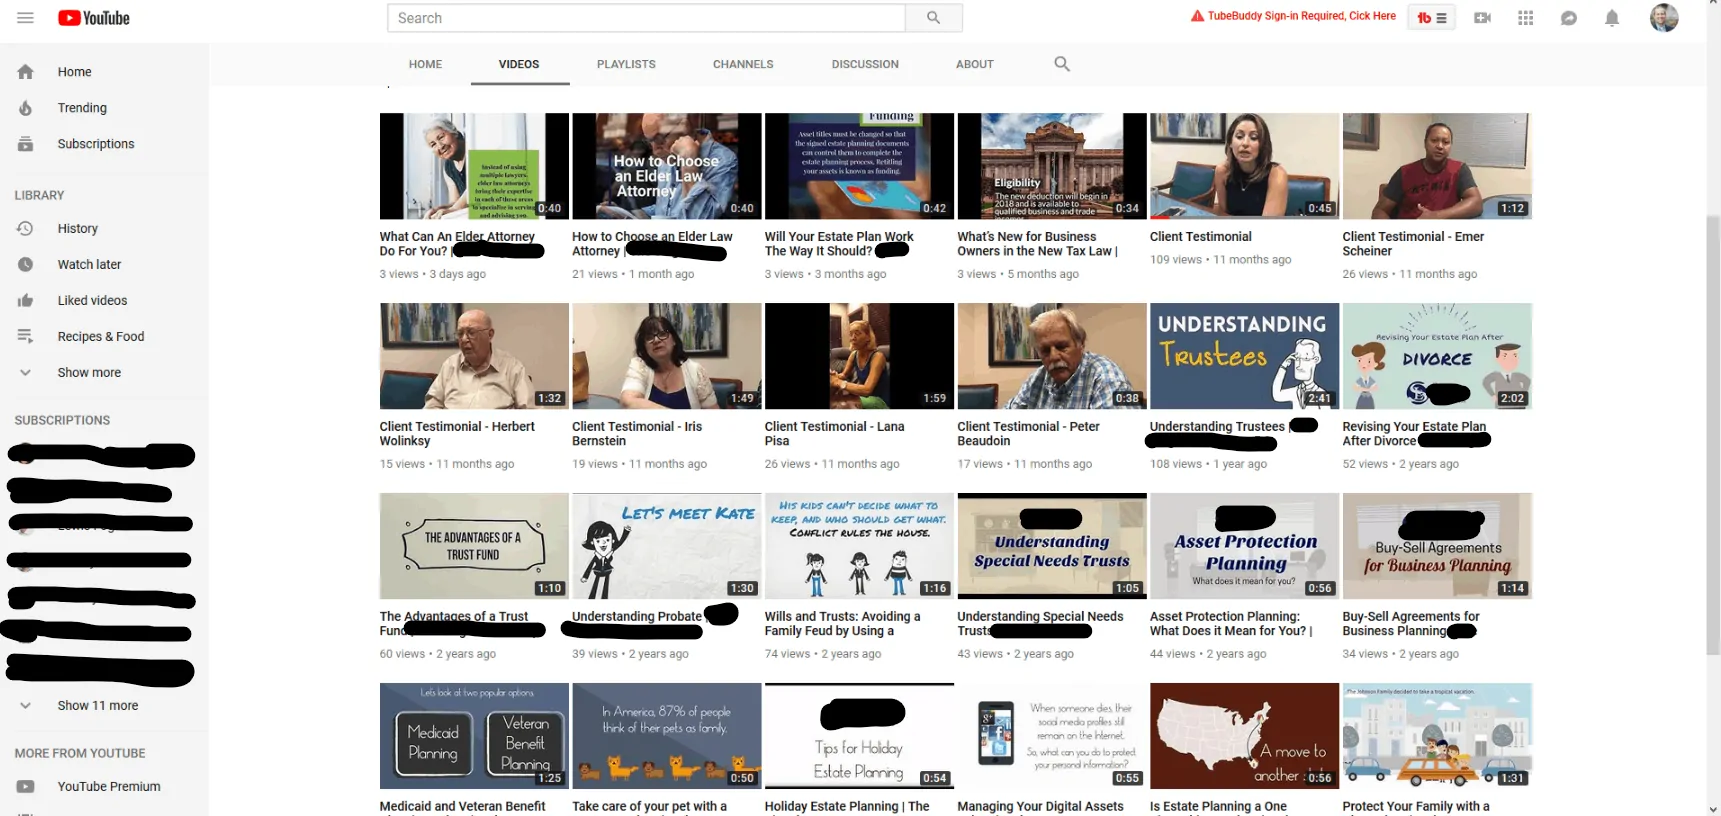Open the hamburger guide menu icon
Screen dimensions: 1721x816
tap(25, 18)
